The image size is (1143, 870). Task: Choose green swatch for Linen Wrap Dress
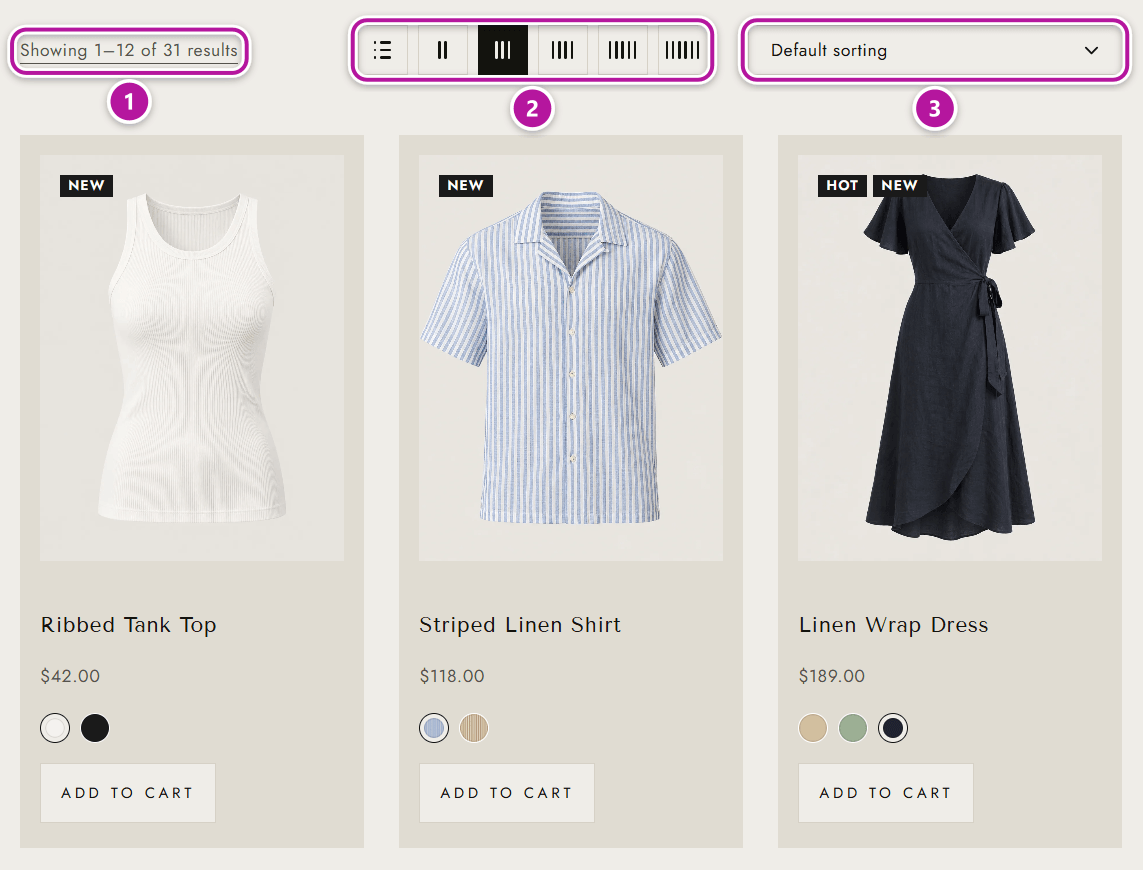pyautogui.click(x=853, y=728)
